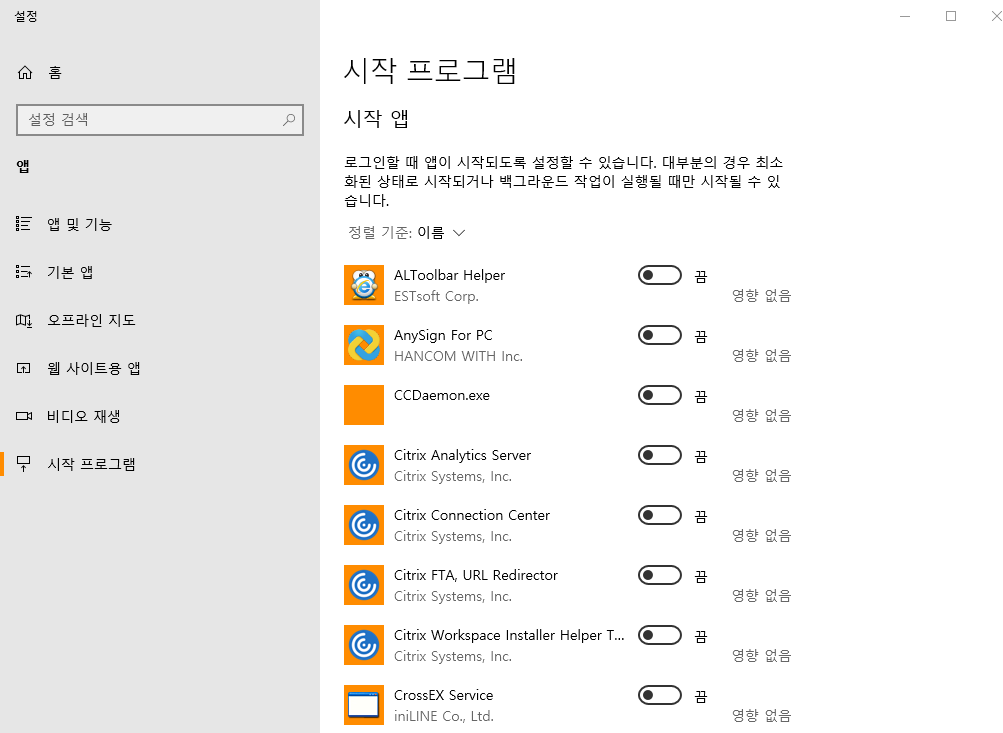
Task: Click the Citrix Analytics Server icon
Action: click(364, 465)
